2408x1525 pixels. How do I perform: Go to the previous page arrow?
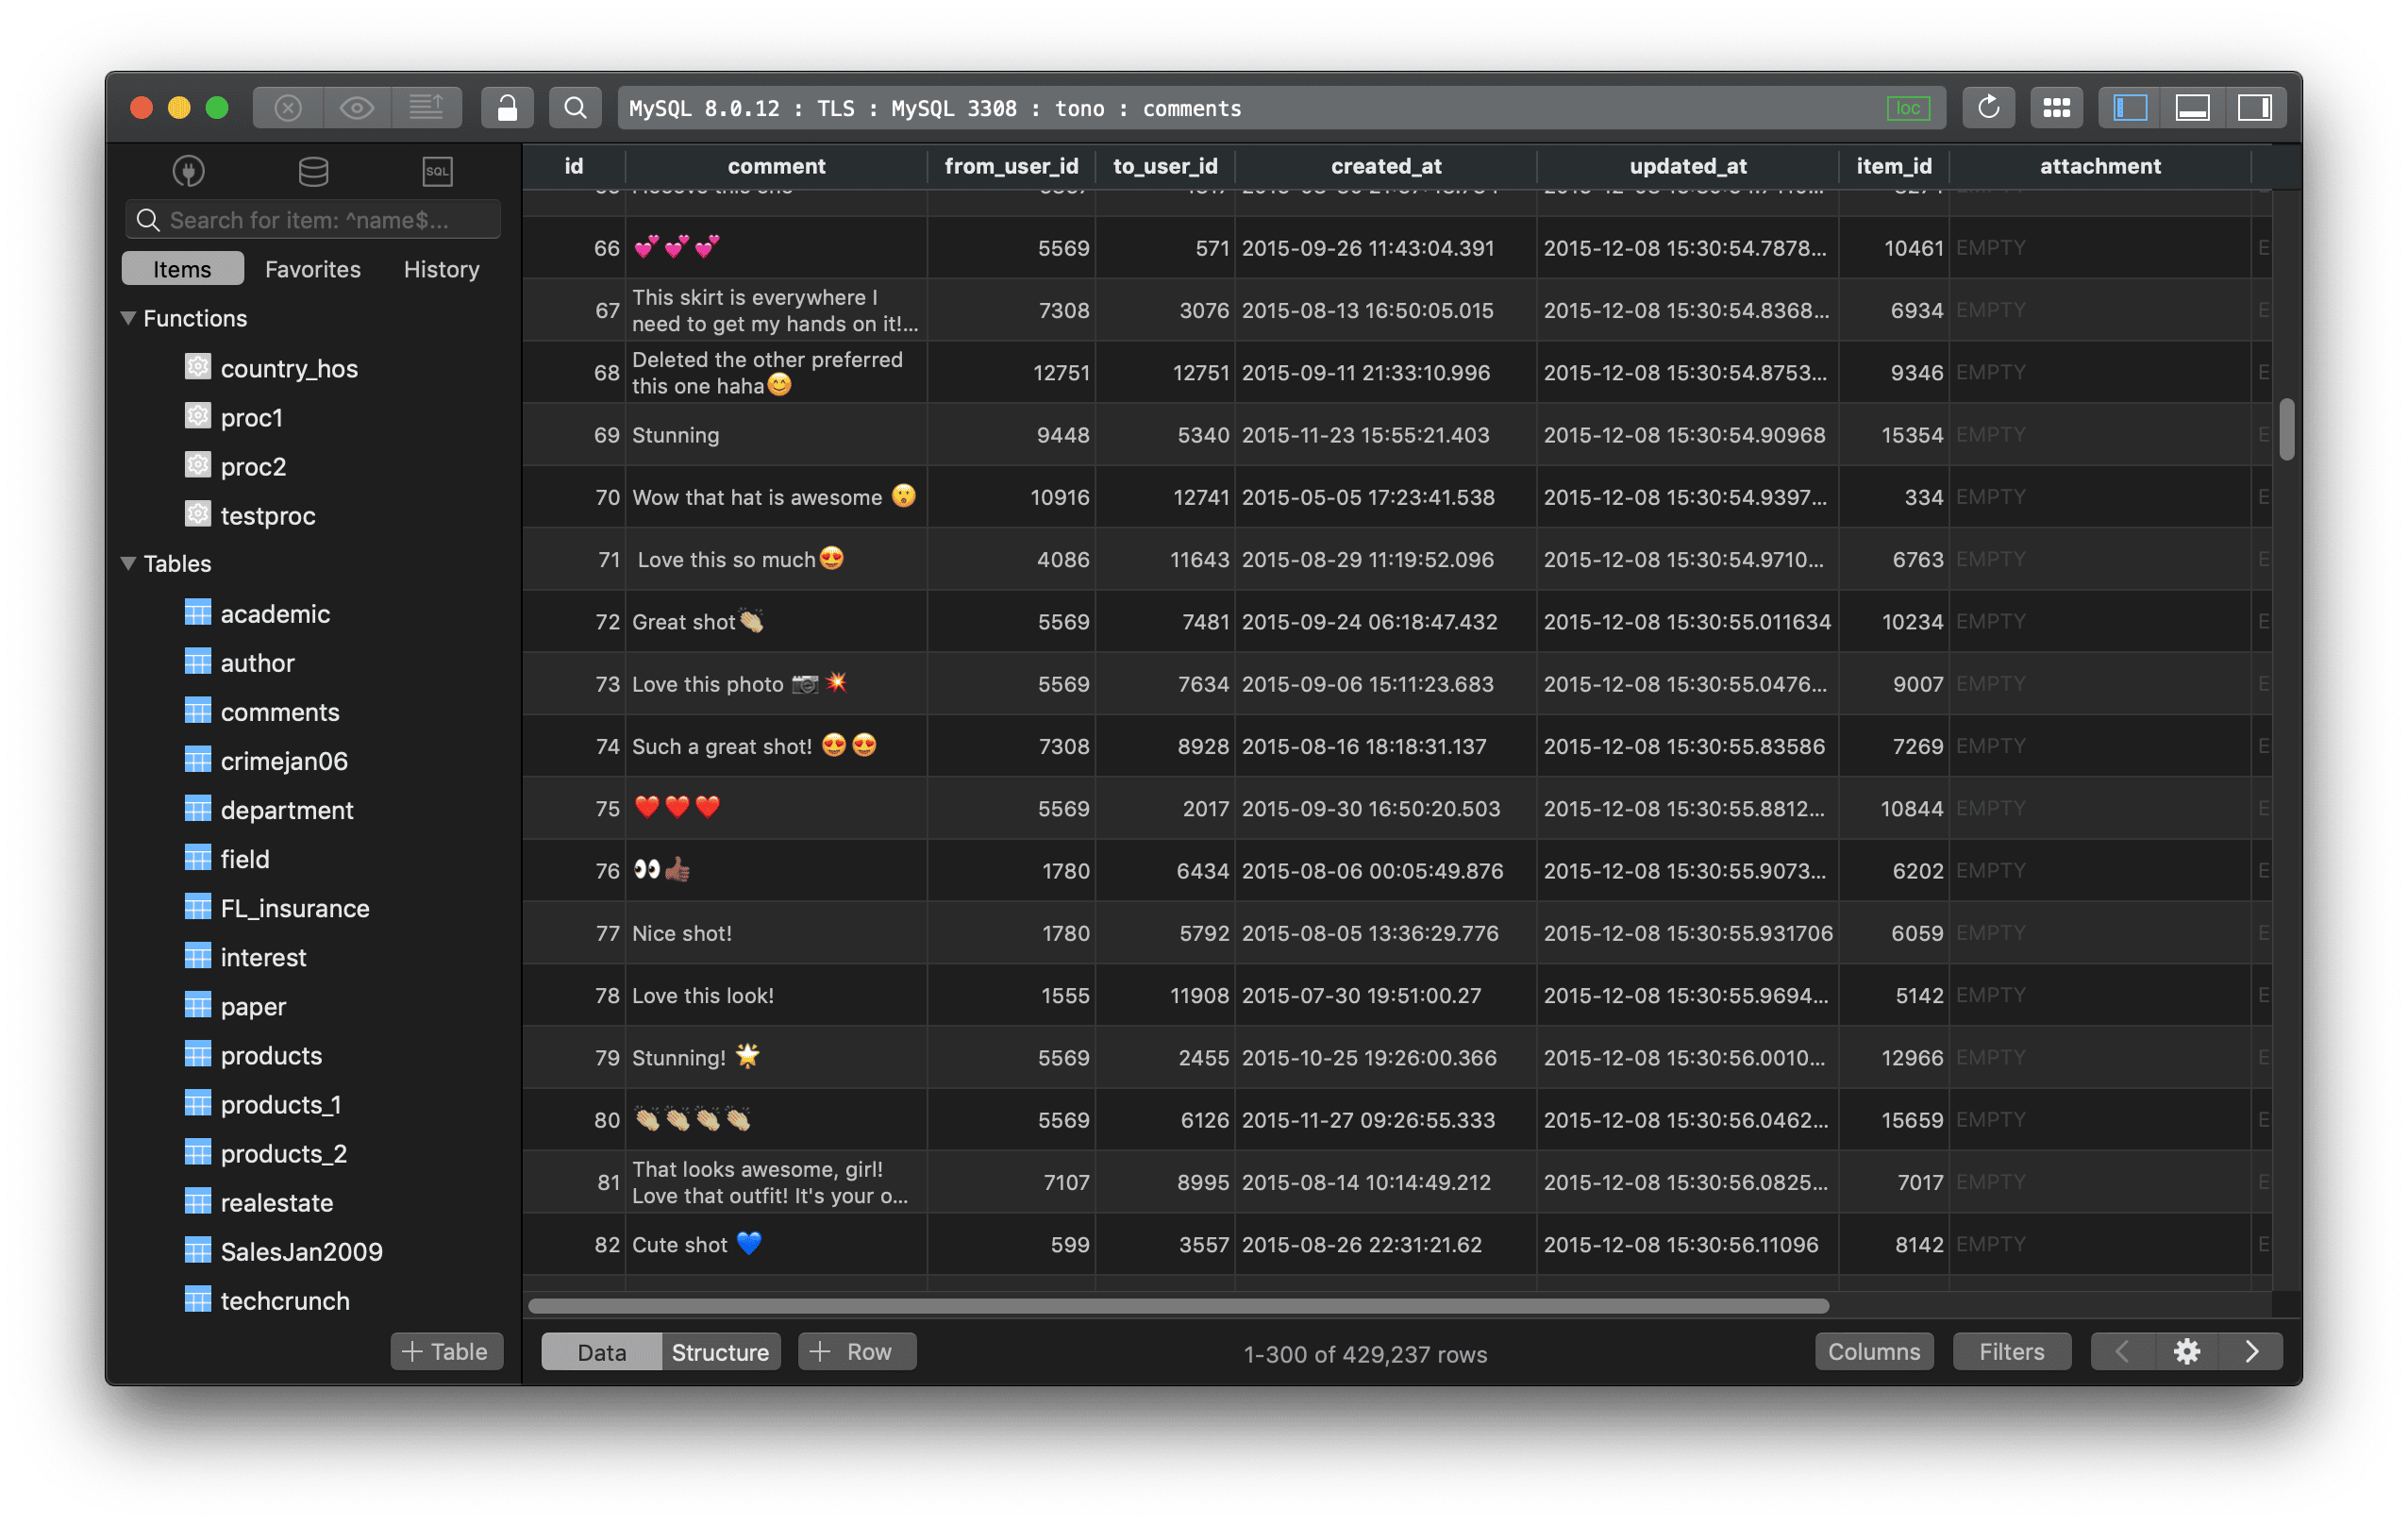pyautogui.click(x=2123, y=1352)
